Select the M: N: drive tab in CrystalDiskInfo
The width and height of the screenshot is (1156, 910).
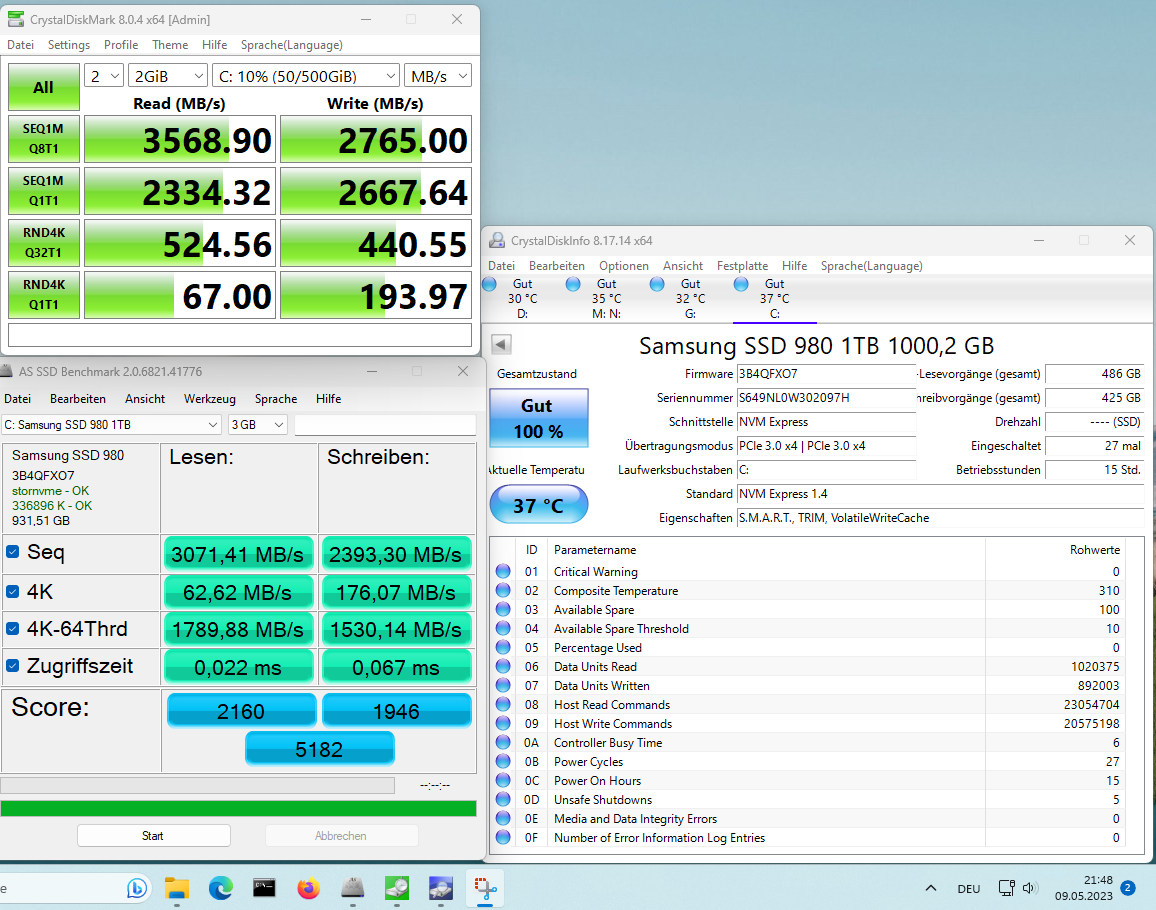pos(606,299)
